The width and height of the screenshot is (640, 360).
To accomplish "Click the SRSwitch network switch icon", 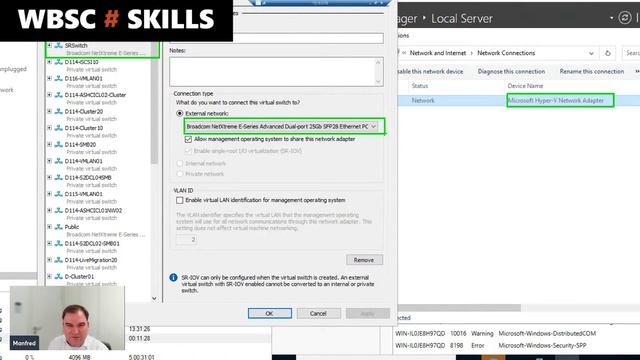I will [x=58, y=45].
